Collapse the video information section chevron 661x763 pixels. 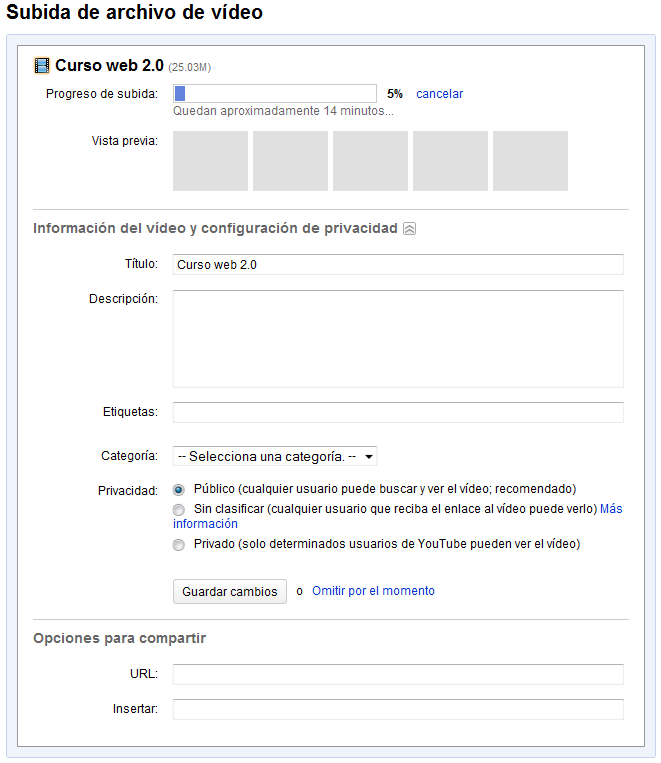pos(409,229)
